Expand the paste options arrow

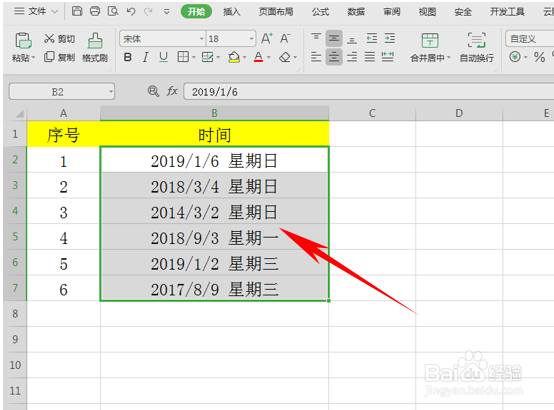pos(34,58)
